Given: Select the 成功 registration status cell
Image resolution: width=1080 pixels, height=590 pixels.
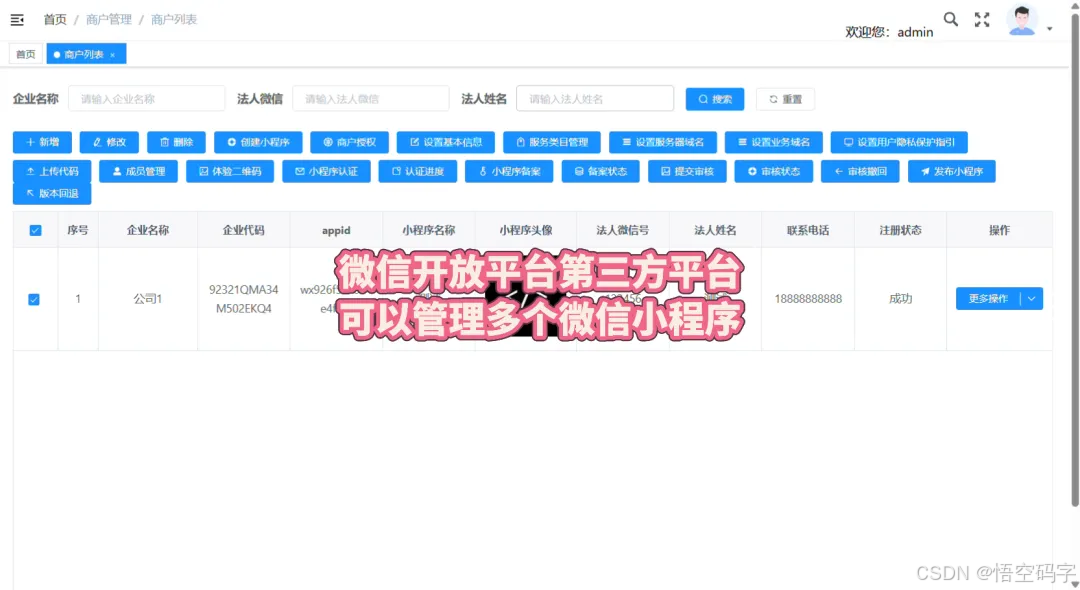Looking at the screenshot, I should tap(900, 299).
